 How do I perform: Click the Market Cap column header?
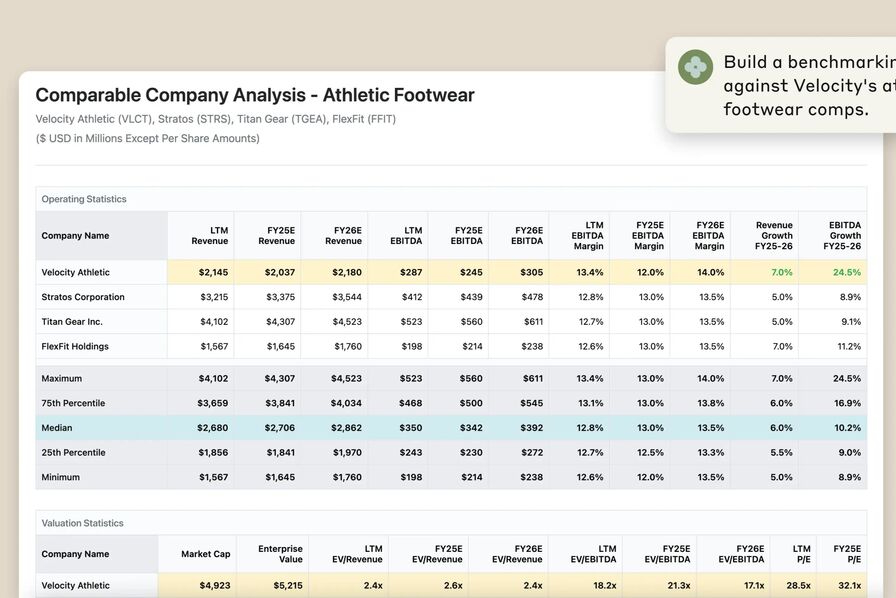pyautogui.click(x=206, y=554)
